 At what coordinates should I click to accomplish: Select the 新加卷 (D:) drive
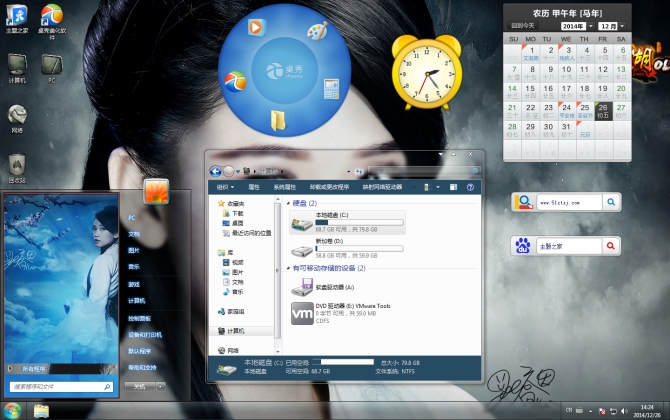347,248
